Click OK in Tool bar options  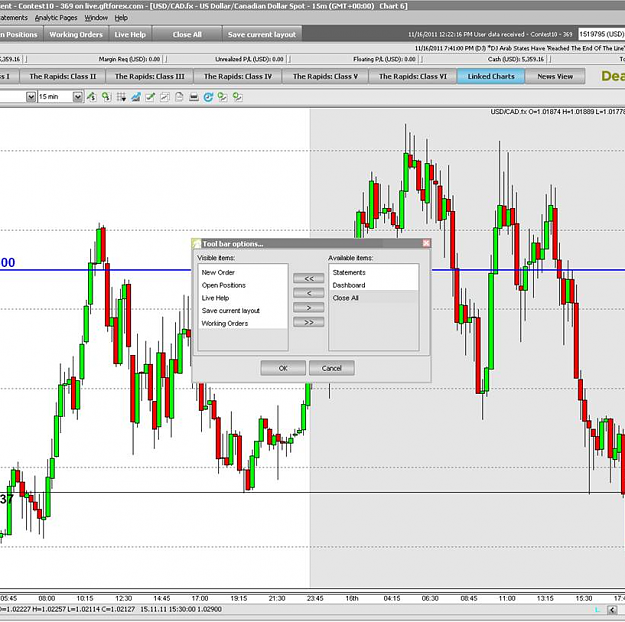[x=283, y=368]
